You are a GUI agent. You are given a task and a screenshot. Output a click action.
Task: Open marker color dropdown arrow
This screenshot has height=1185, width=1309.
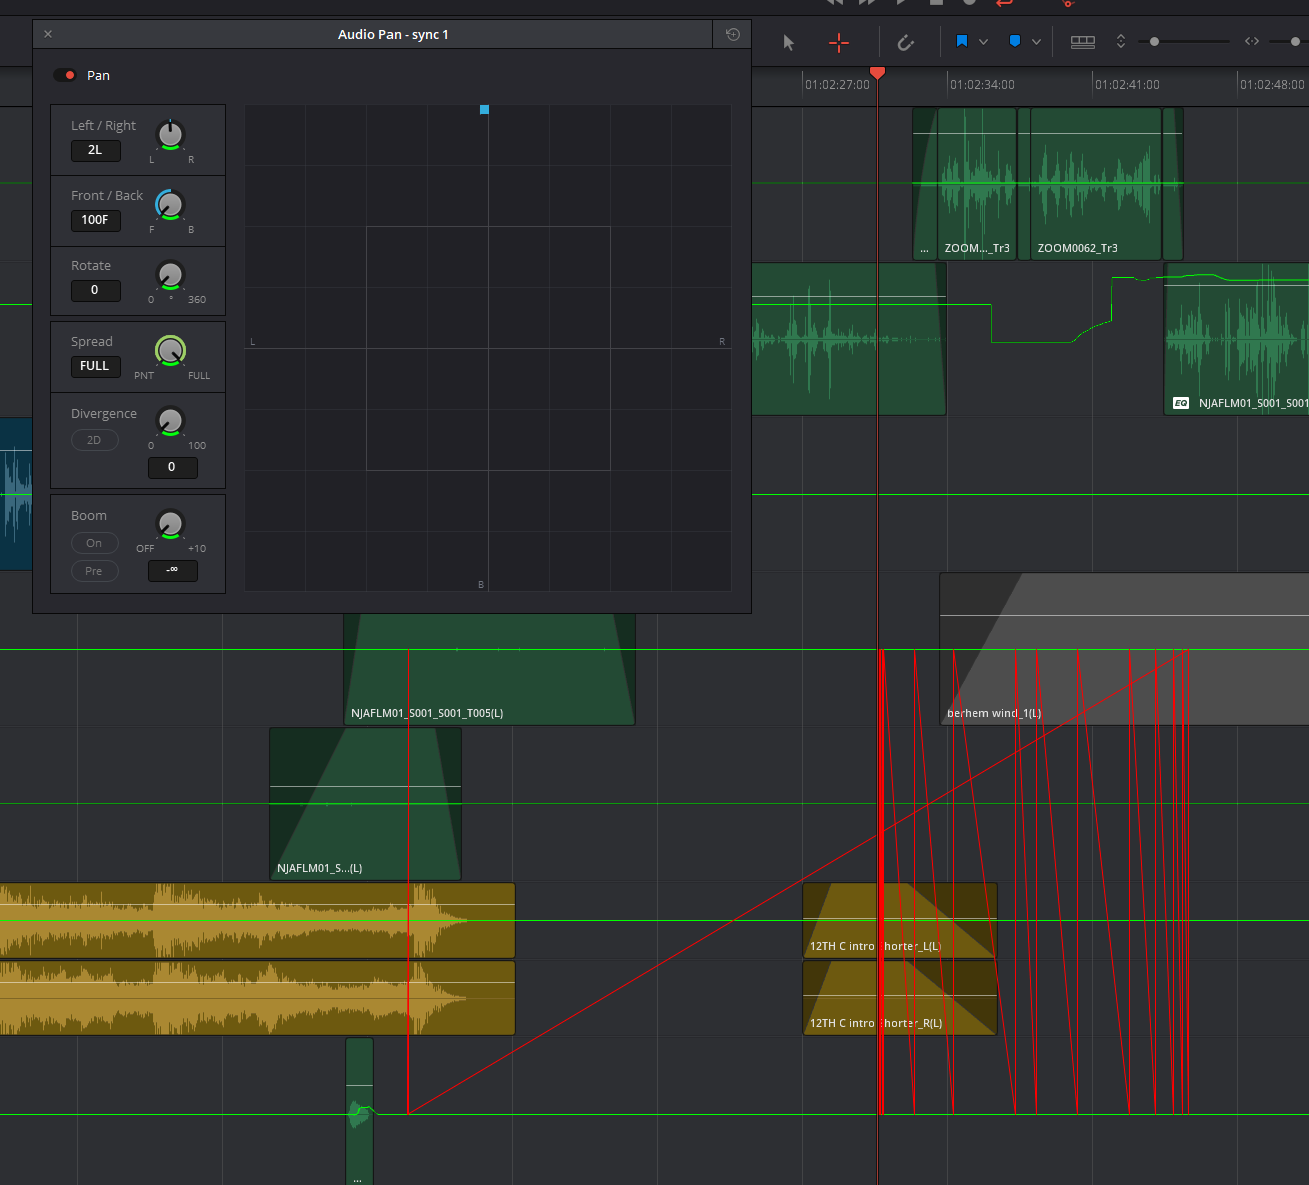(x=1037, y=42)
